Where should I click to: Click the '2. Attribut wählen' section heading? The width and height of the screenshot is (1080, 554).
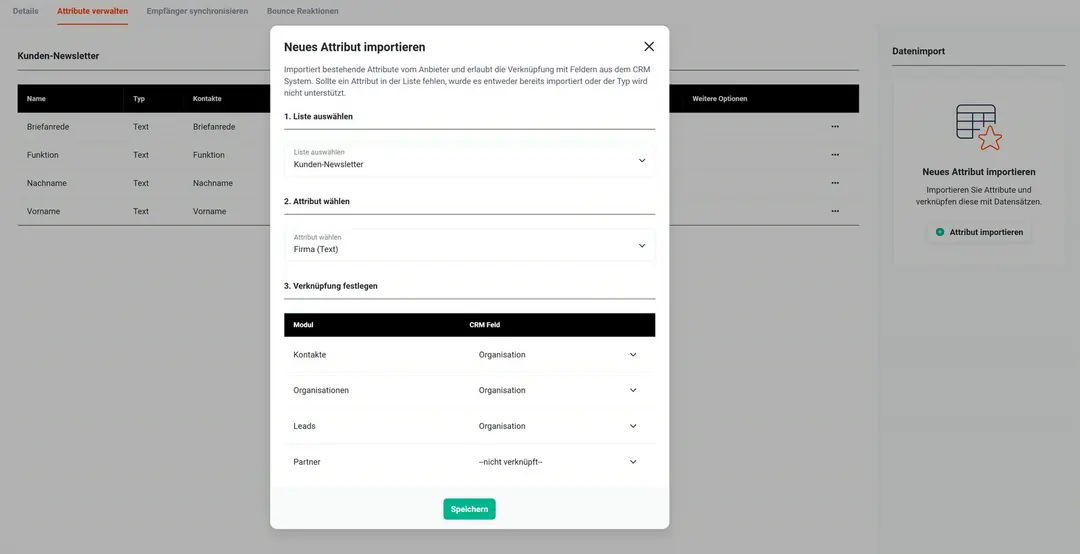click(317, 201)
